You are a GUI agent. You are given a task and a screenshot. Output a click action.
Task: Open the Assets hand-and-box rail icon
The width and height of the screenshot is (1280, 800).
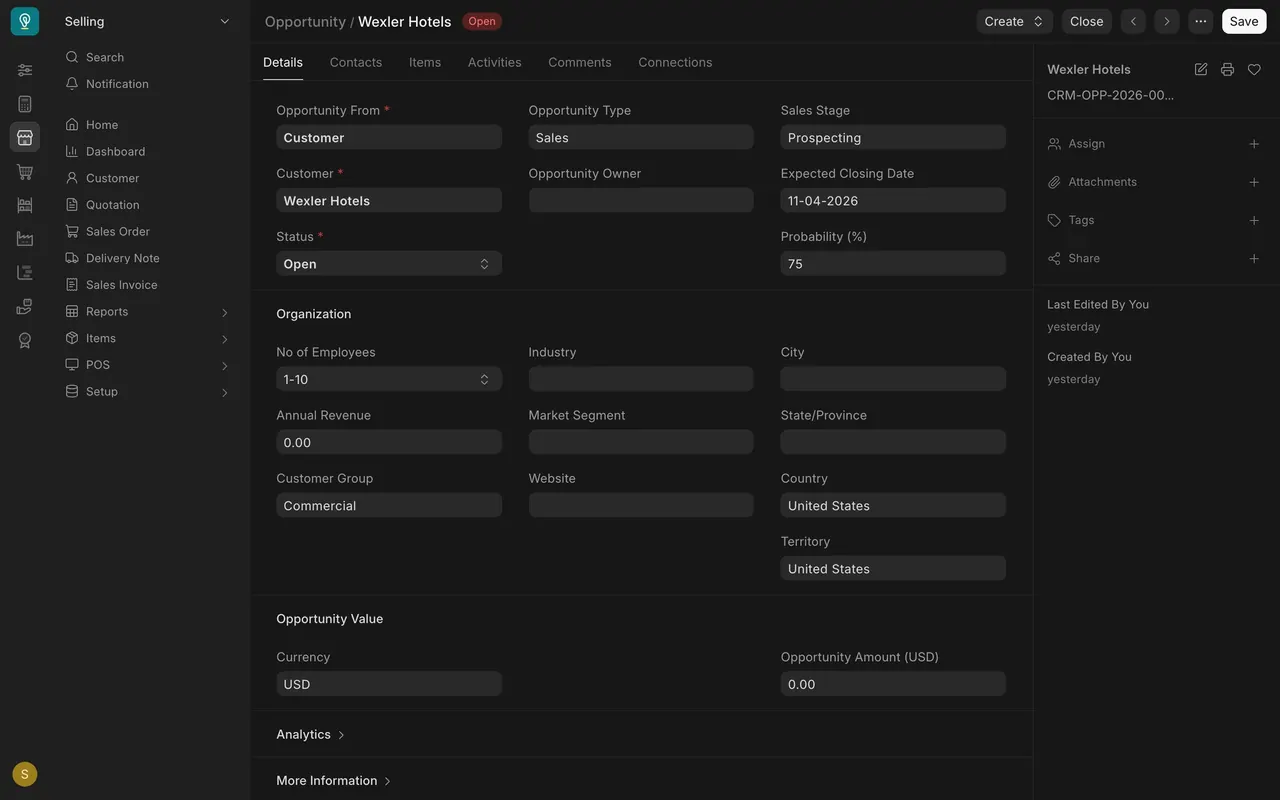[25, 306]
